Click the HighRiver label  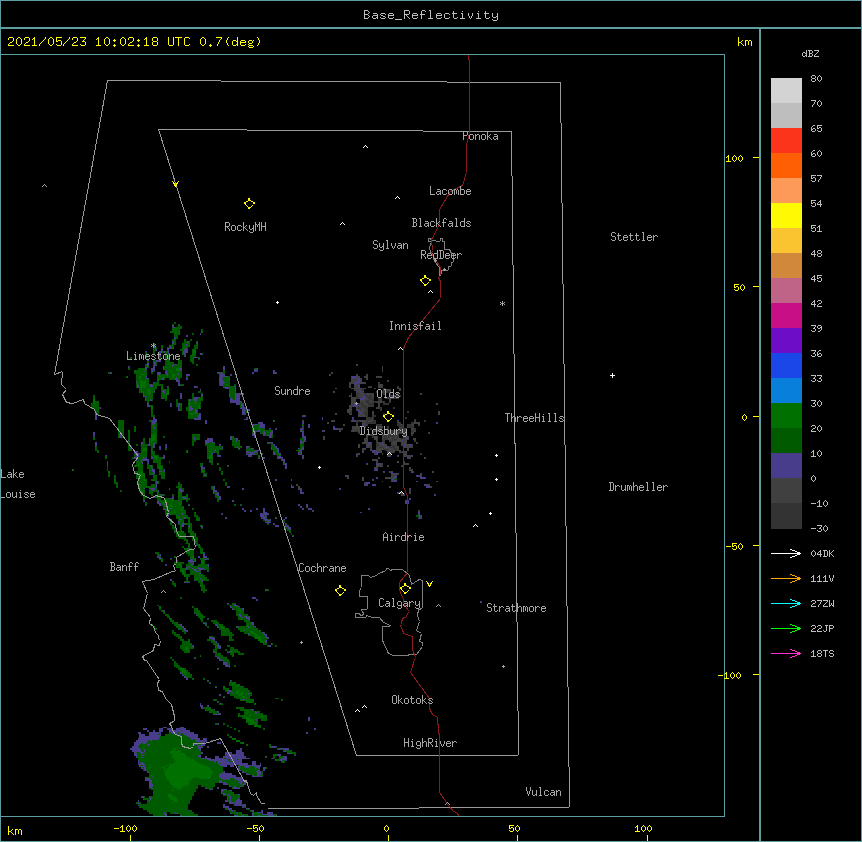point(430,743)
